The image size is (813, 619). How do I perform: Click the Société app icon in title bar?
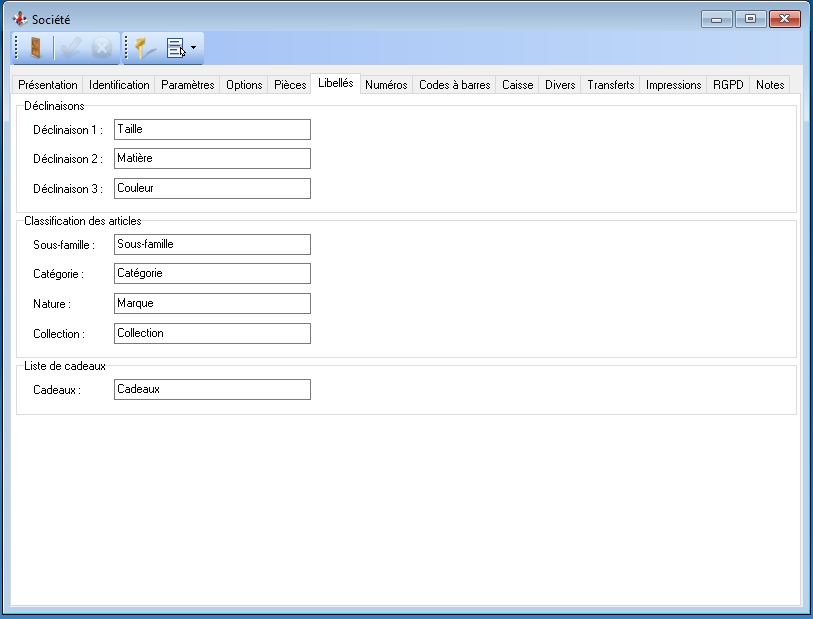(19, 19)
